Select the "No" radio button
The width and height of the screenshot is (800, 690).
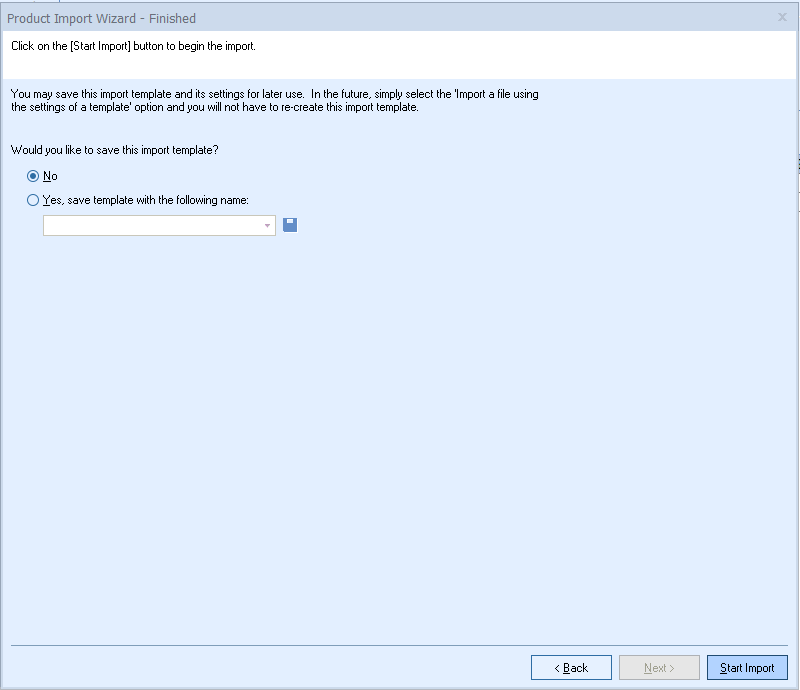[33, 176]
